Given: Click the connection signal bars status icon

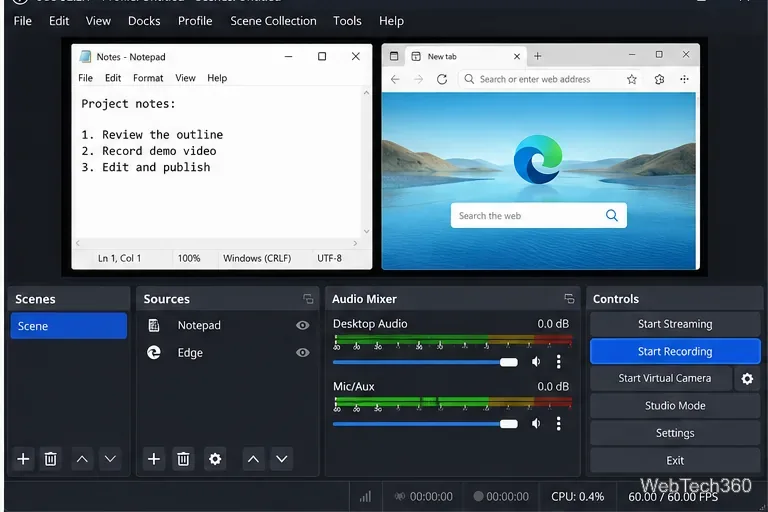Looking at the screenshot, I should coord(365,497).
